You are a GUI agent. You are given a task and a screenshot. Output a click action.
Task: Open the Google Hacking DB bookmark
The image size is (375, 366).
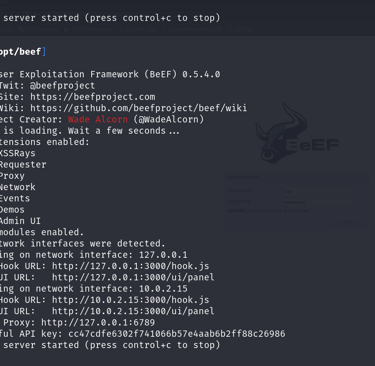pyautogui.click(x=192, y=29)
